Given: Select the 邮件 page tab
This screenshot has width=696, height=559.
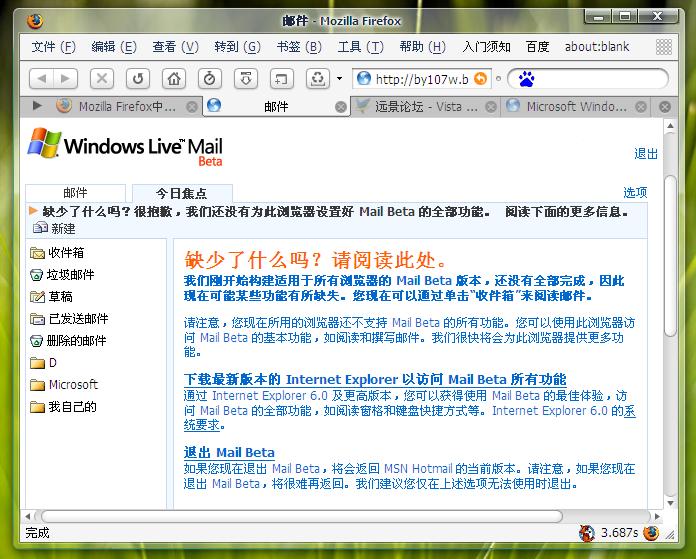Looking at the screenshot, I should click(75, 193).
